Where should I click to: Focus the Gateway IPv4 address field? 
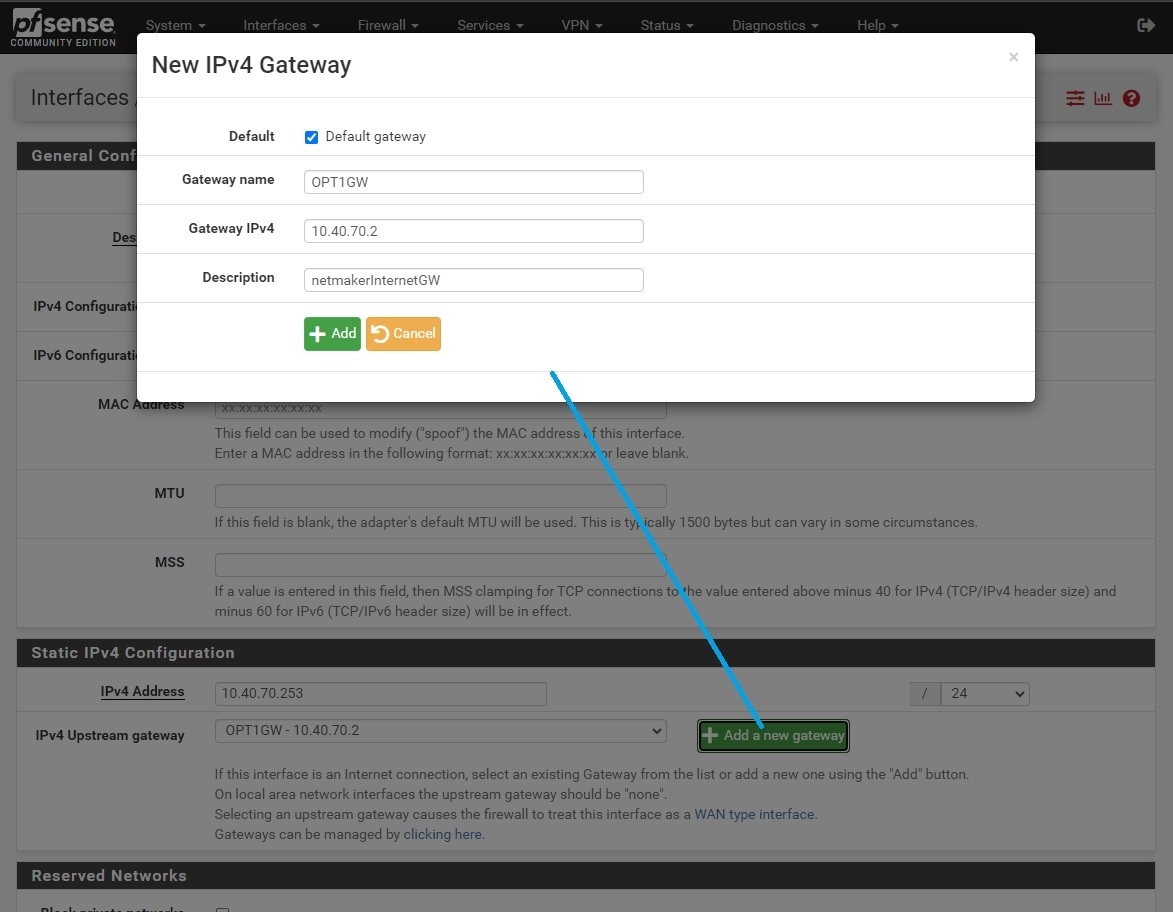(473, 231)
